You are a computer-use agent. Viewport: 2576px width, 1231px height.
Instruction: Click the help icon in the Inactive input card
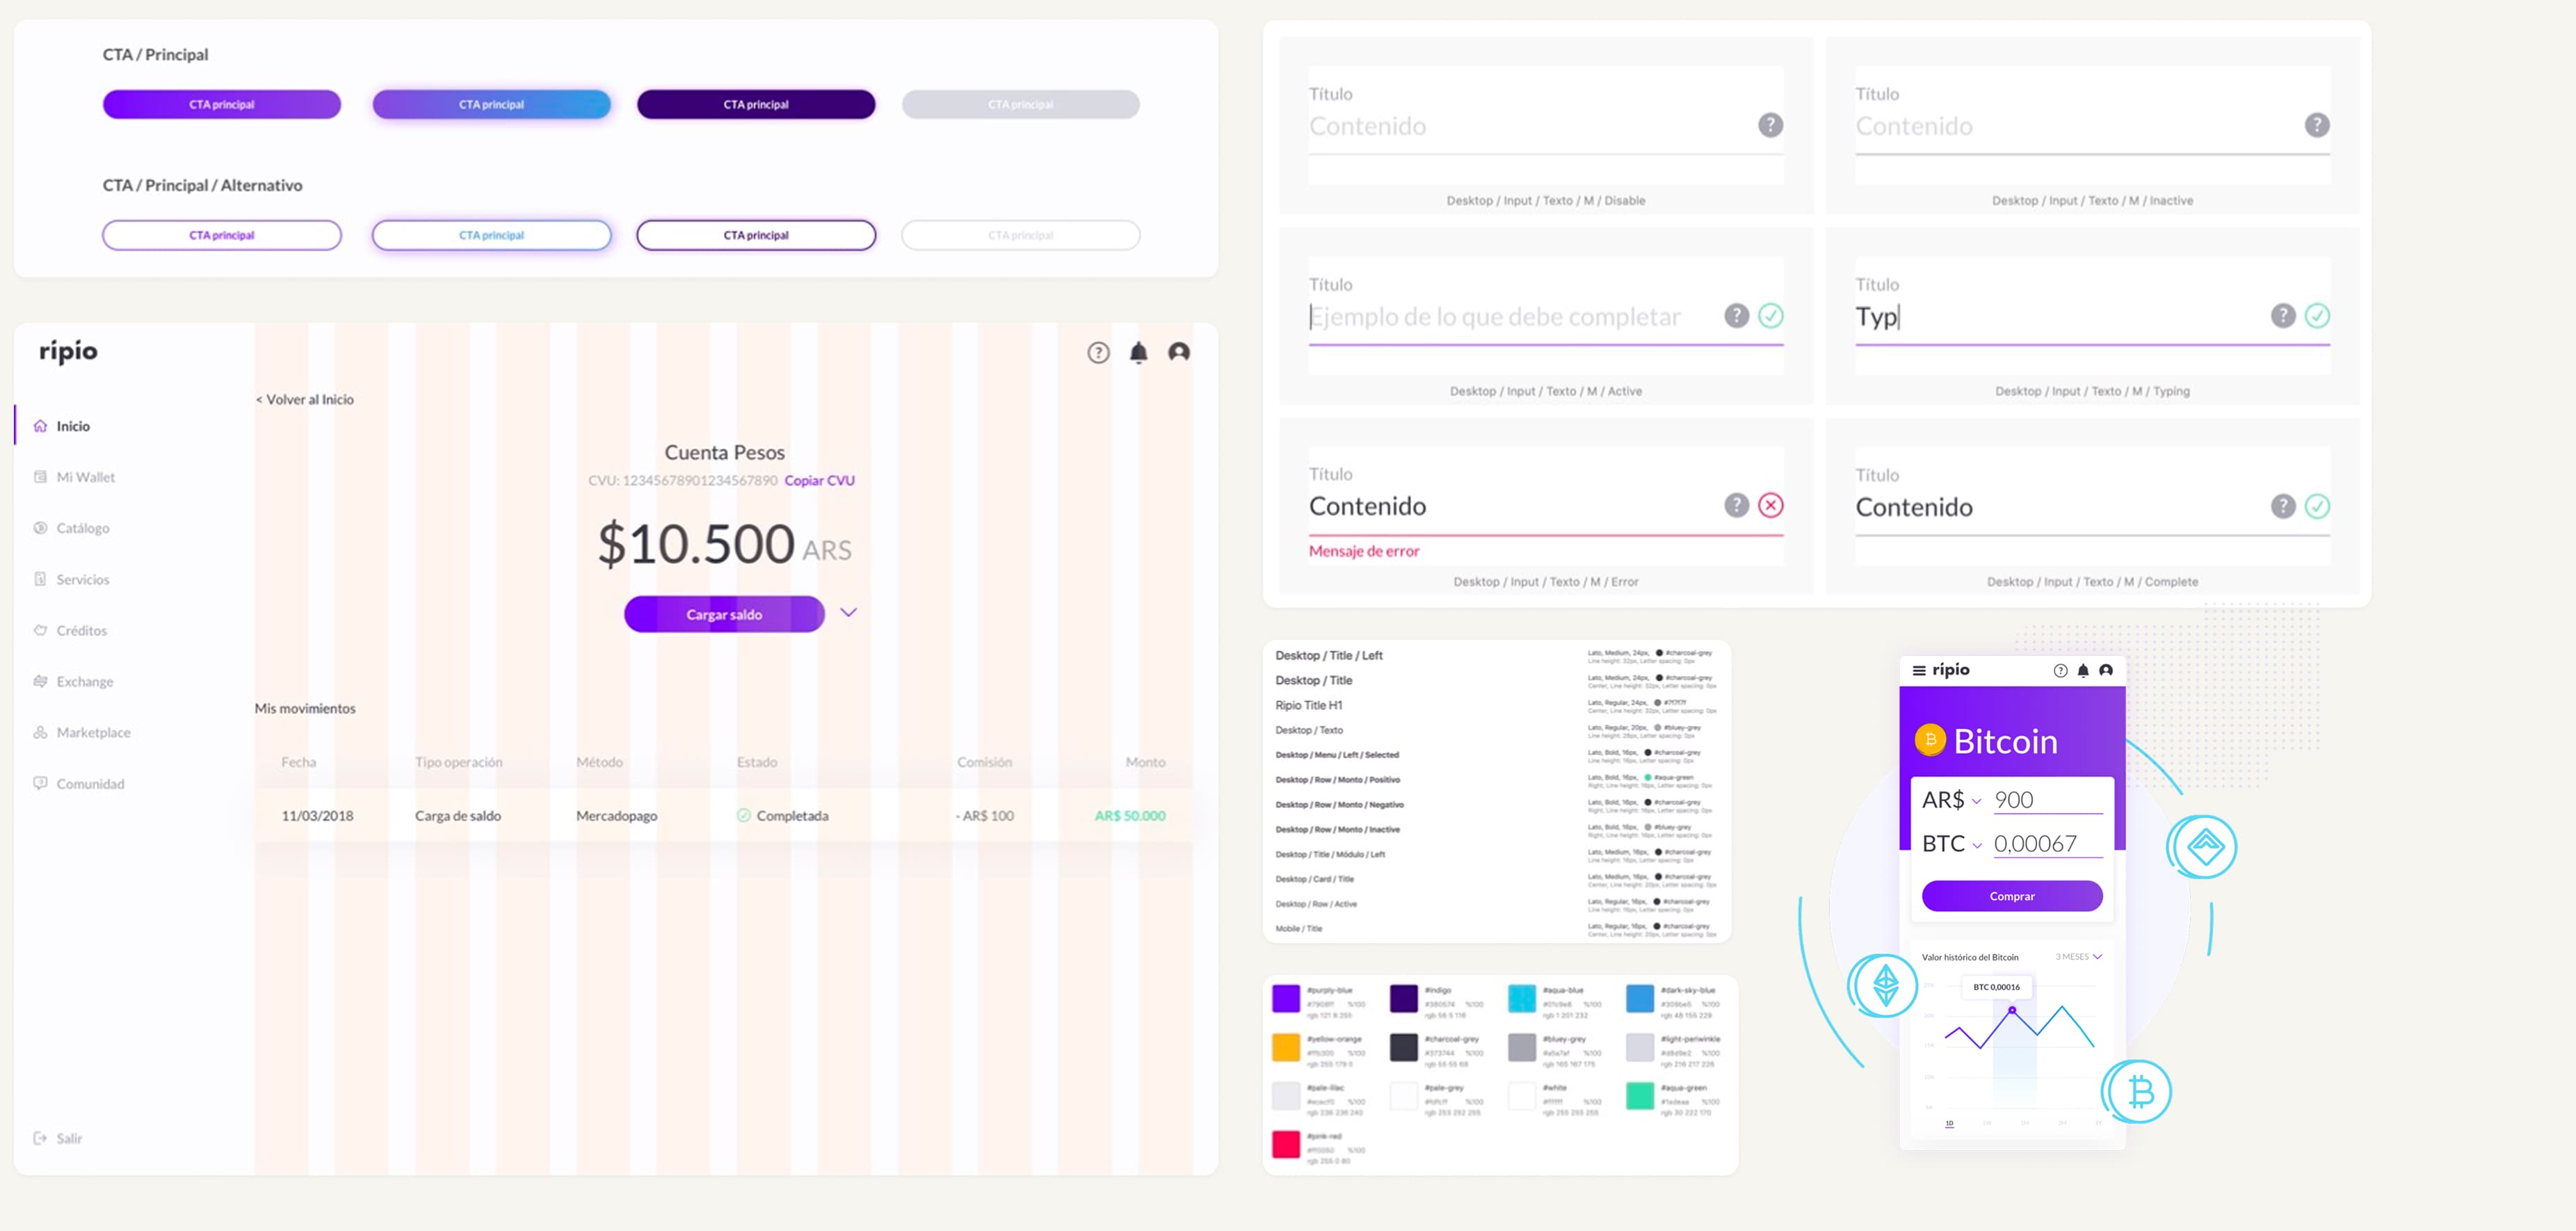tap(2317, 125)
